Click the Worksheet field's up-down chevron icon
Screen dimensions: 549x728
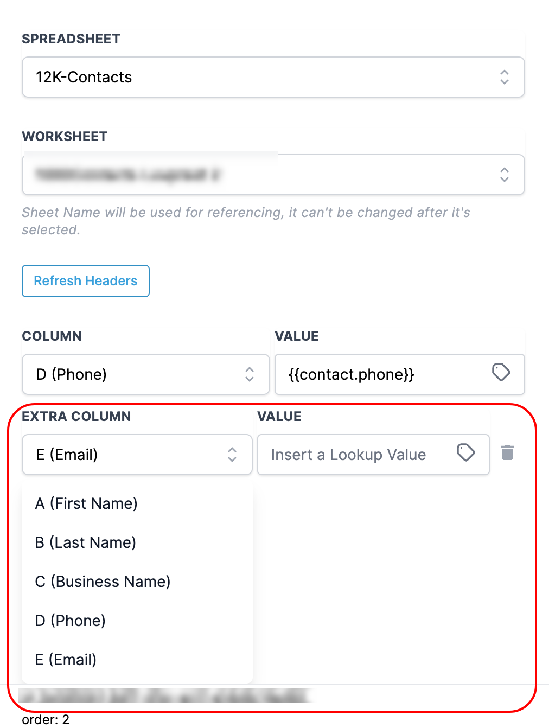504,175
